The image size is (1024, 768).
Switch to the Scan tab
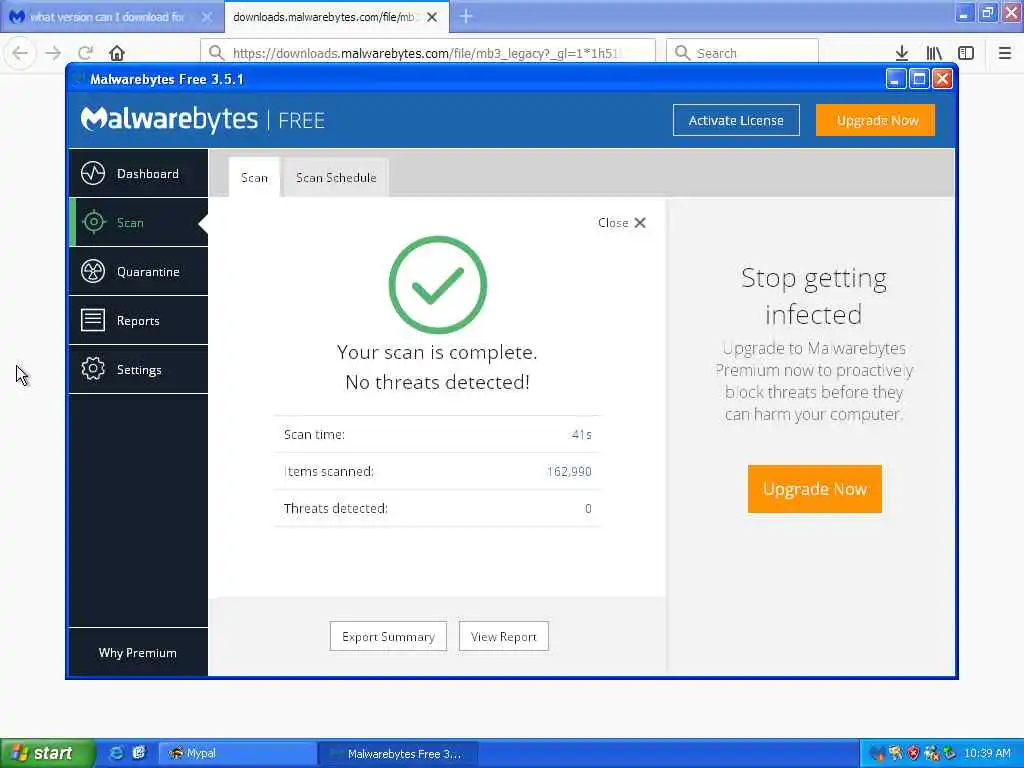254,178
